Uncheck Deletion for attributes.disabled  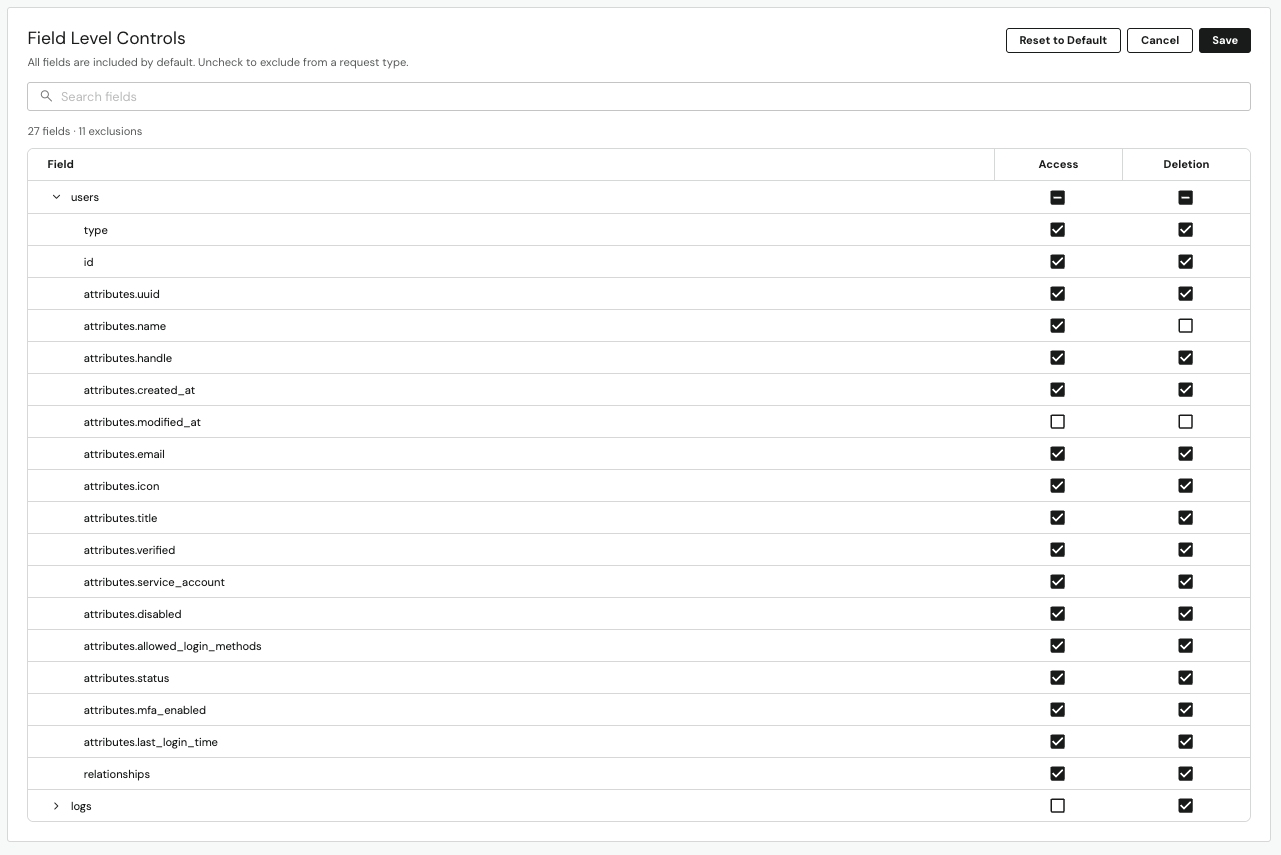tap(1186, 614)
